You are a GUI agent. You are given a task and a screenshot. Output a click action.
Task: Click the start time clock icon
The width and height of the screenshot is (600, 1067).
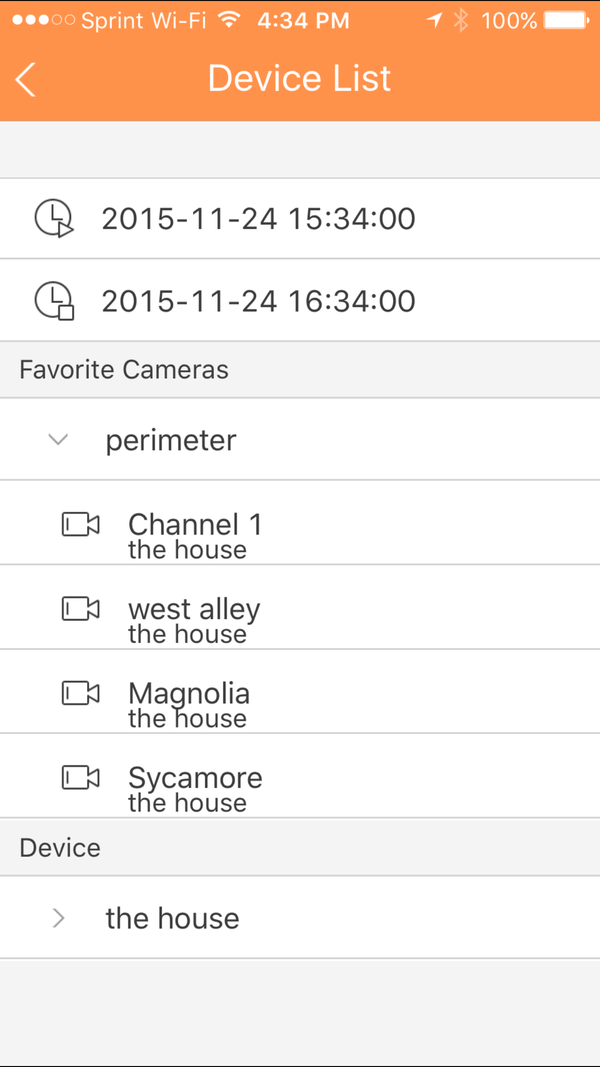(54, 218)
